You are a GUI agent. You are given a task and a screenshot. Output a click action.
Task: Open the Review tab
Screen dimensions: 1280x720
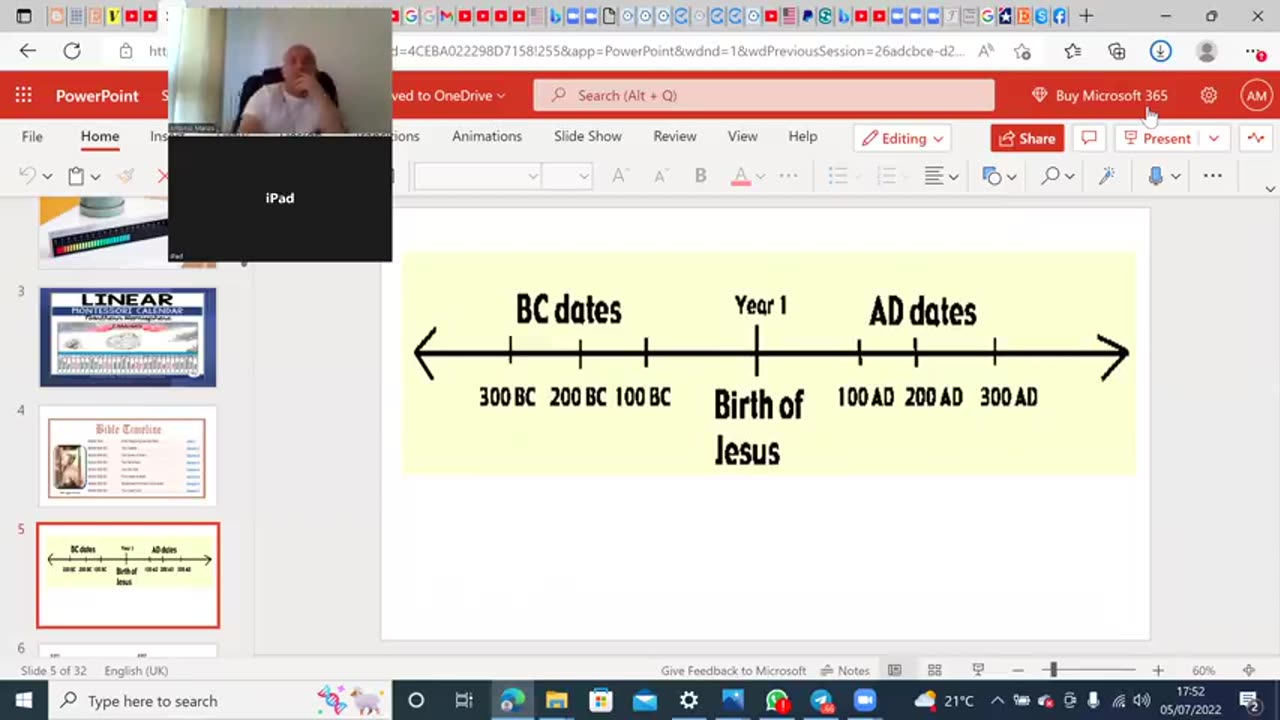[x=675, y=136]
